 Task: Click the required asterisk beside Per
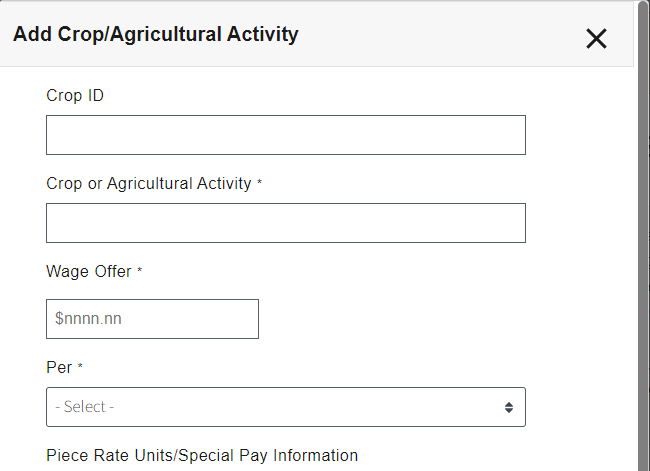[x=80, y=368]
